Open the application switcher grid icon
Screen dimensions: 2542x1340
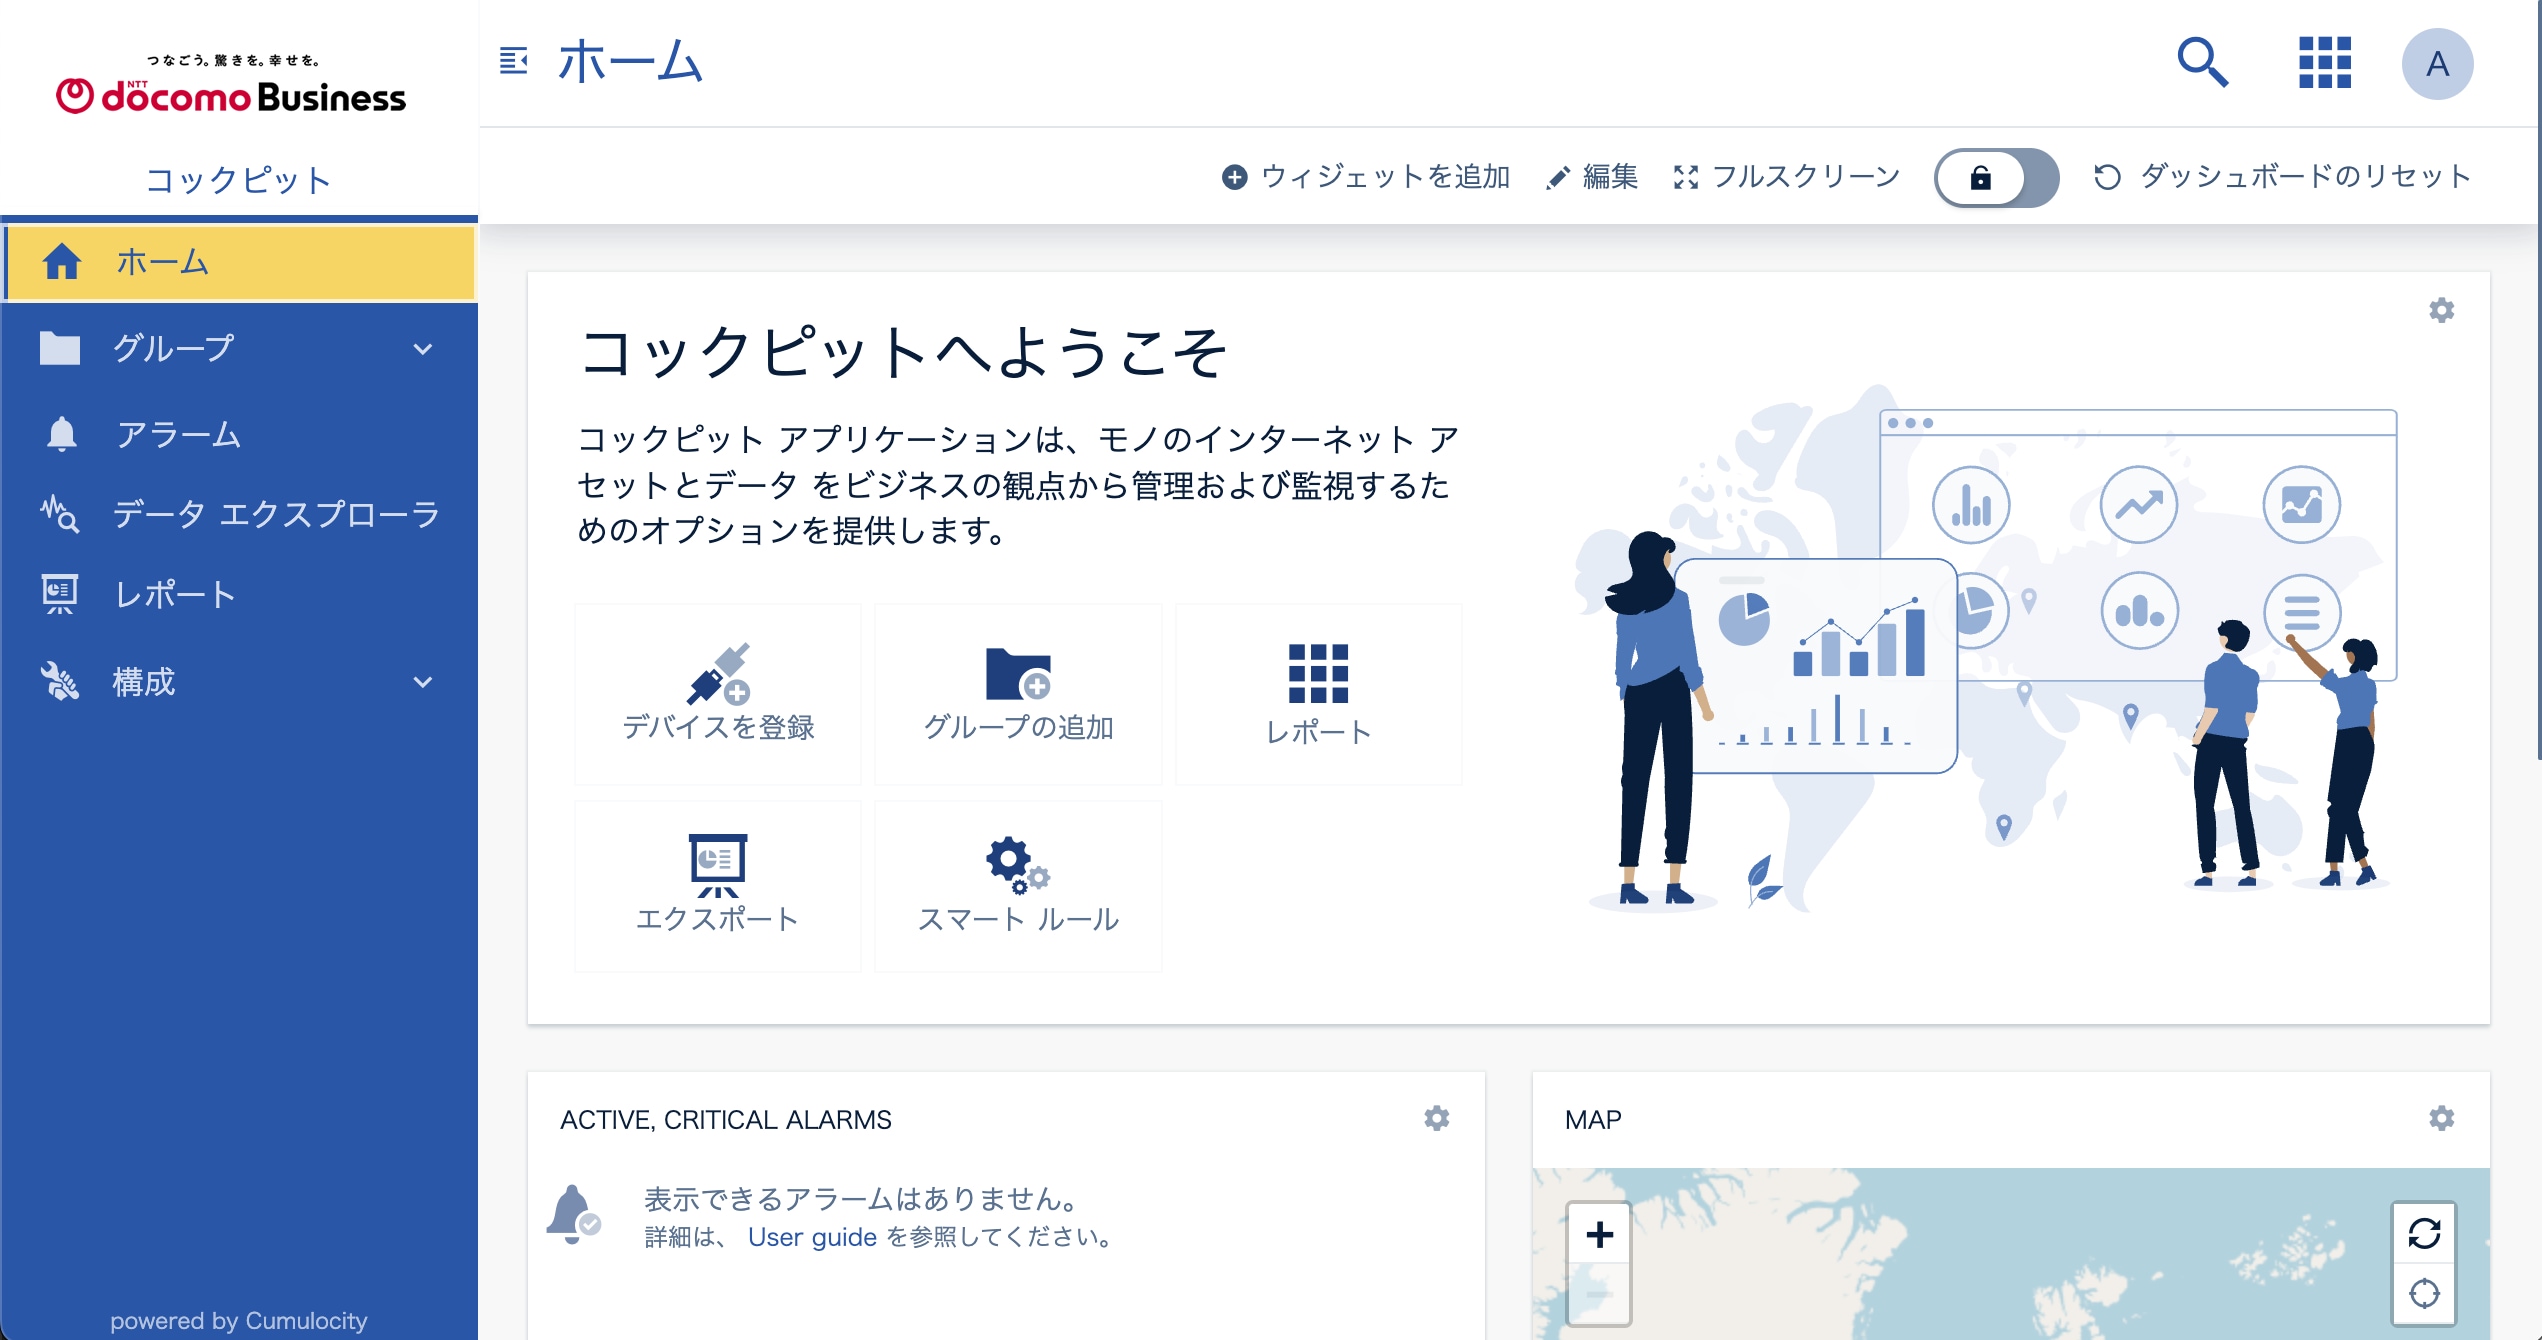pyautogui.click(x=2324, y=63)
